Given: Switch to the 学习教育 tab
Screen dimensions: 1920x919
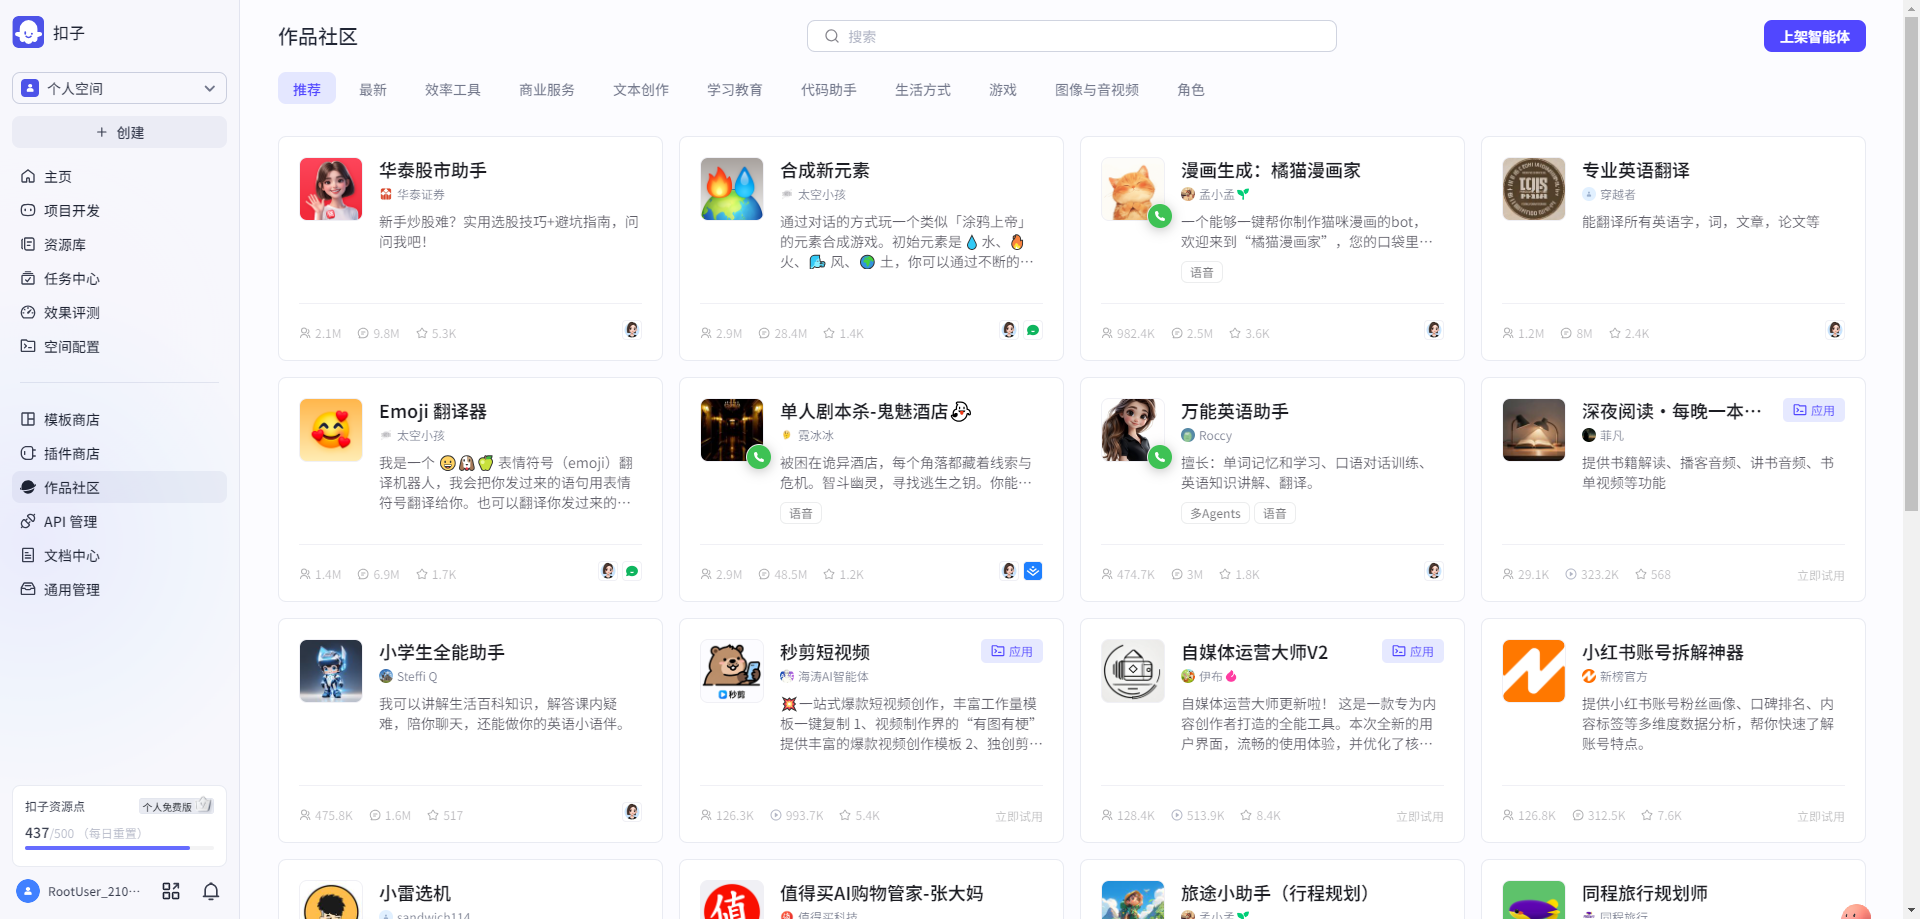Looking at the screenshot, I should pyautogui.click(x=735, y=89).
